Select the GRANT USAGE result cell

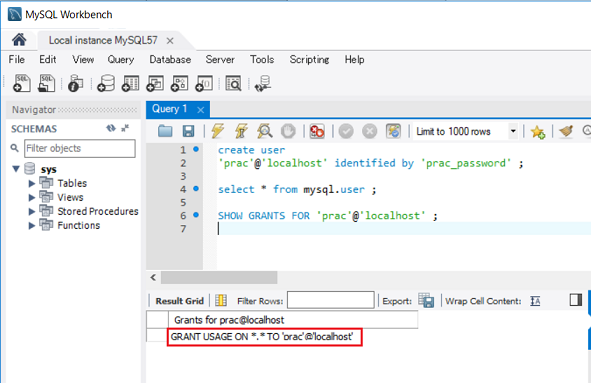click(264, 337)
